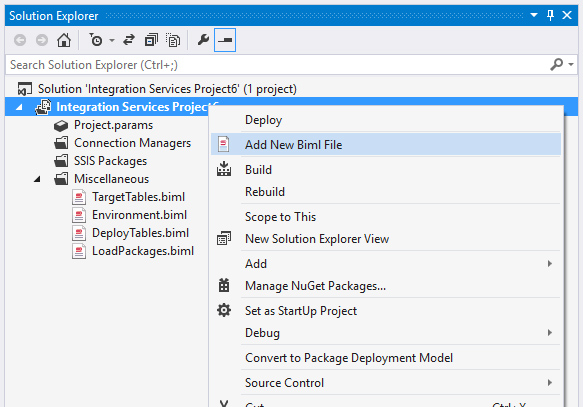Click the Pending Changes Filter clock icon
The height and width of the screenshot is (407, 583).
point(96,40)
